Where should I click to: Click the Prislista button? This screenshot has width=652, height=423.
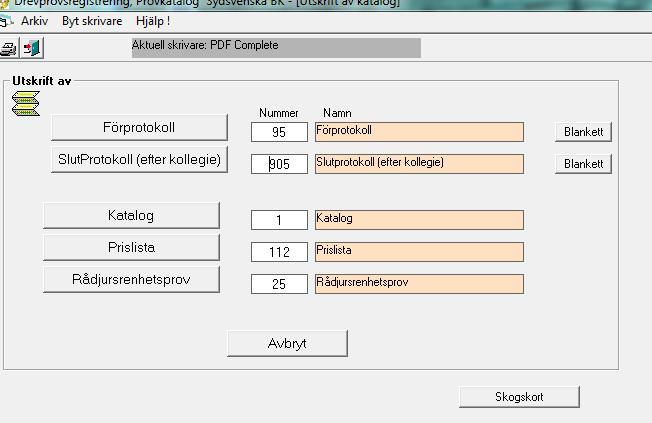click(131, 247)
